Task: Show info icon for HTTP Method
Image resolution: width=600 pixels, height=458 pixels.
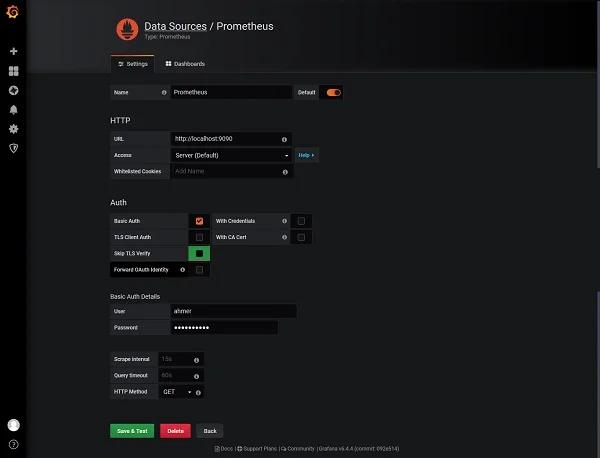Action: 198,393
